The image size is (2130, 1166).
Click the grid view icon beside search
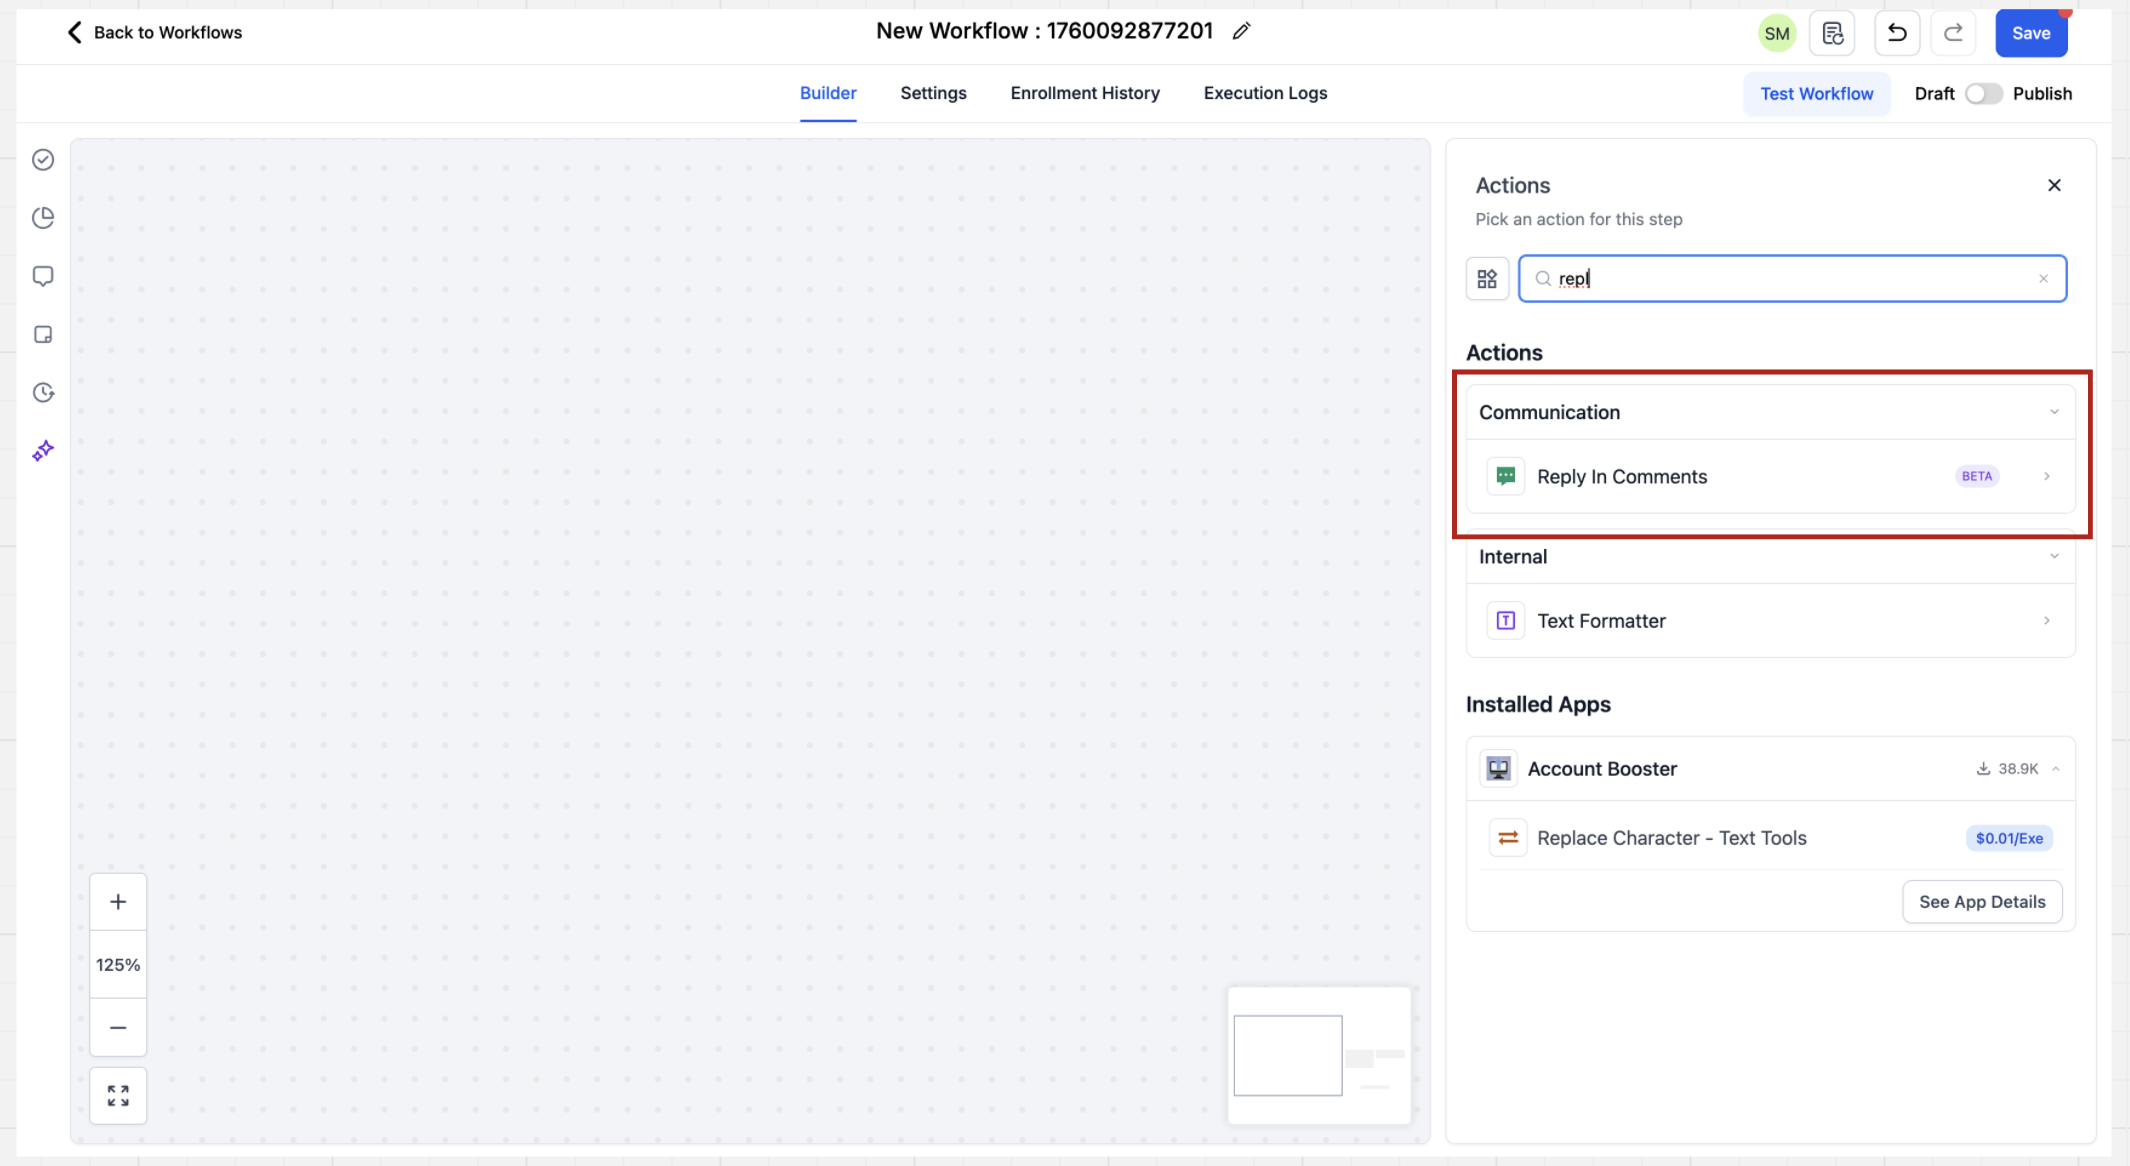pyautogui.click(x=1487, y=279)
